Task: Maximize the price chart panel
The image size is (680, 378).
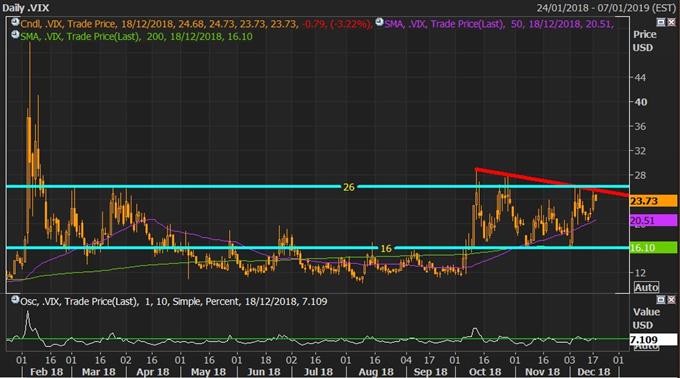Action: tap(661, 22)
